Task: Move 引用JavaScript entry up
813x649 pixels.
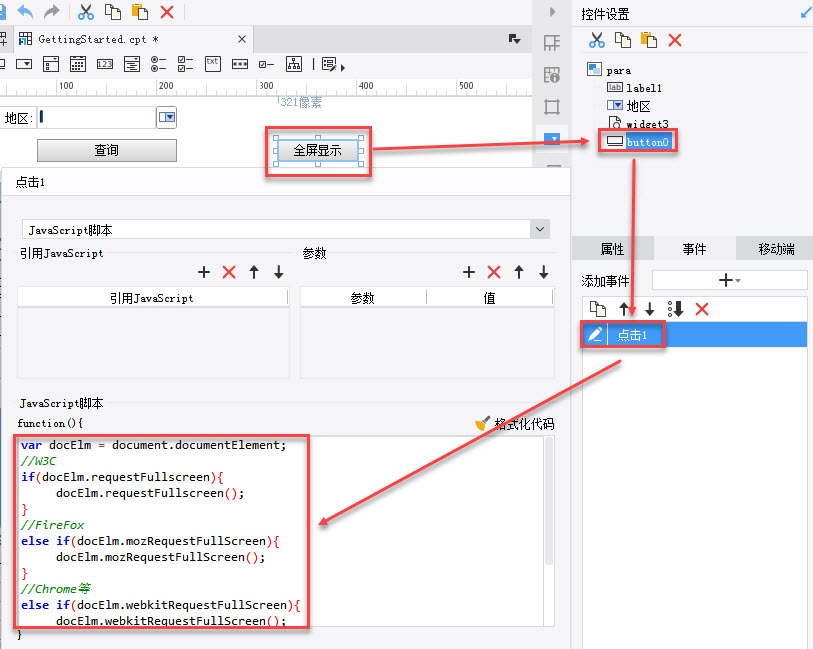Action: [x=254, y=272]
